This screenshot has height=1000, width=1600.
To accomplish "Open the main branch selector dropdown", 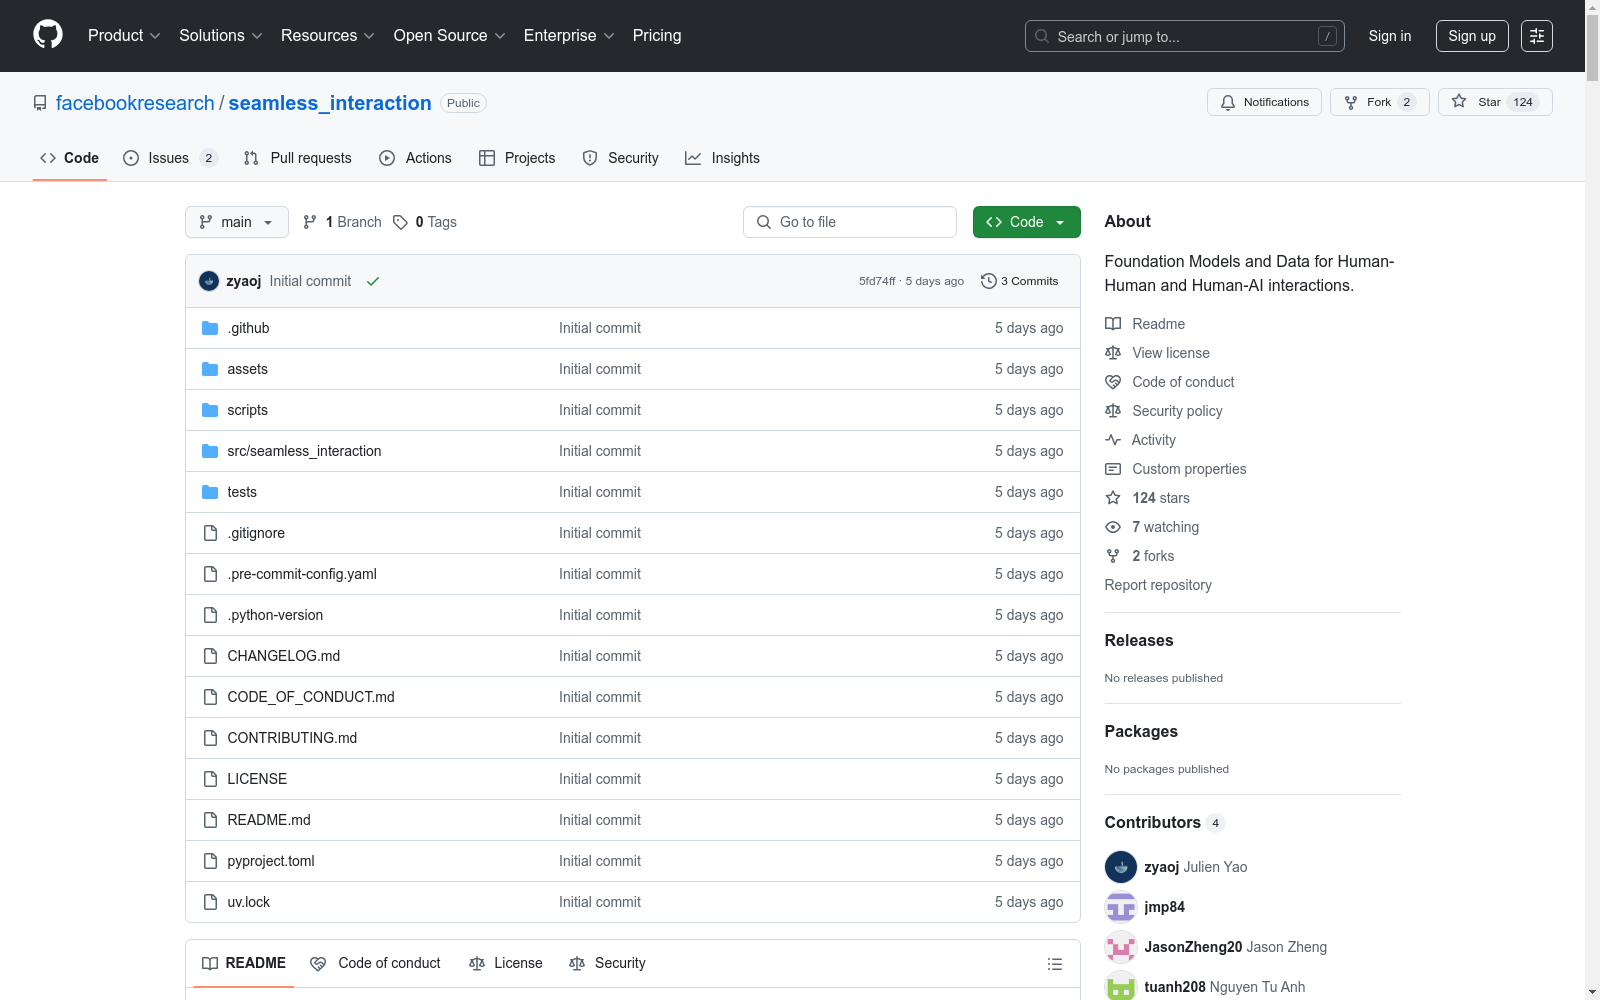I will click(237, 222).
